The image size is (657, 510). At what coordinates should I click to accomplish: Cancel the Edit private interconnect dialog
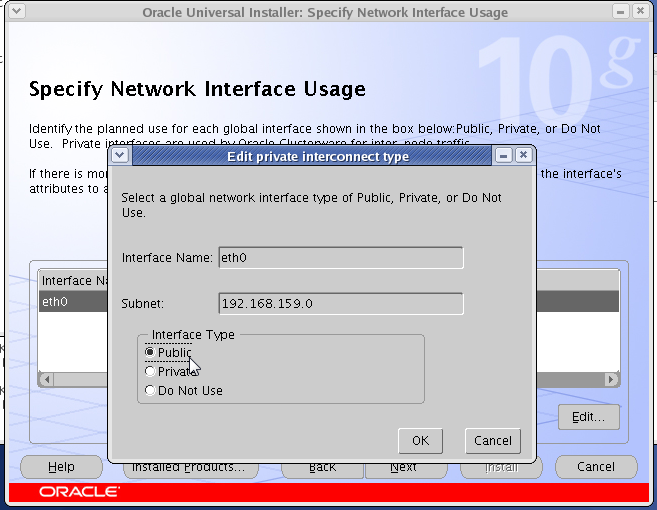[493, 440]
